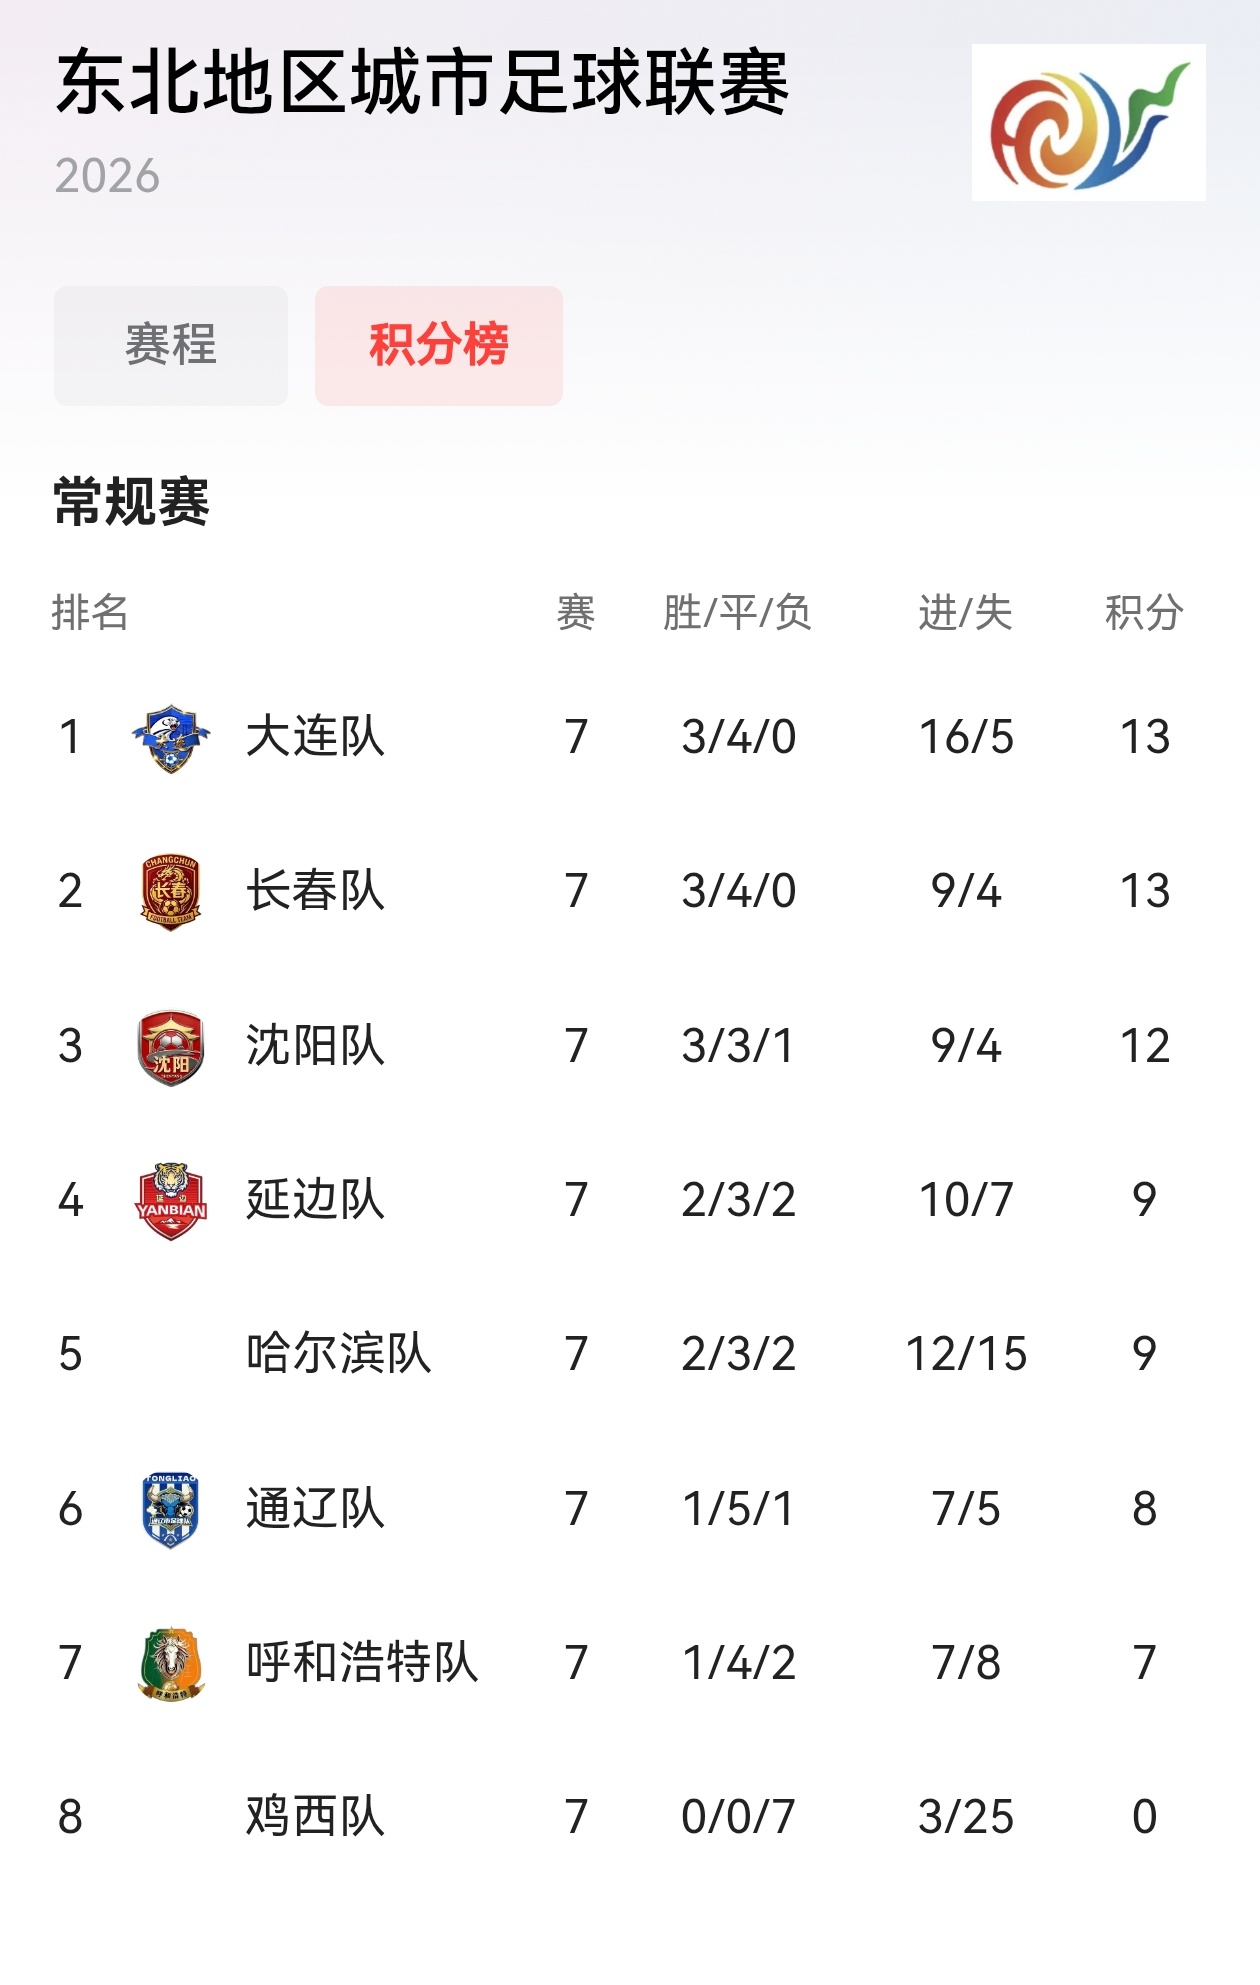Open the 大连队 team crest

point(171,738)
